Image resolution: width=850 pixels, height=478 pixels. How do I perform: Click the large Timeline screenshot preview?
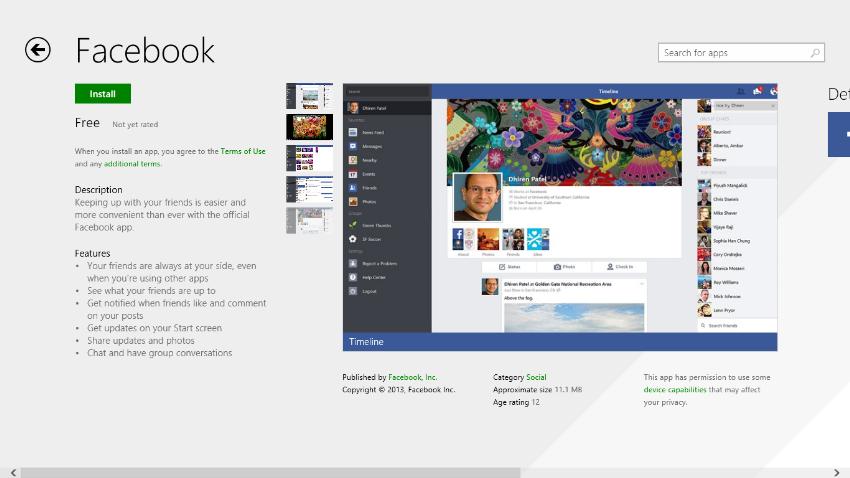[560, 208]
